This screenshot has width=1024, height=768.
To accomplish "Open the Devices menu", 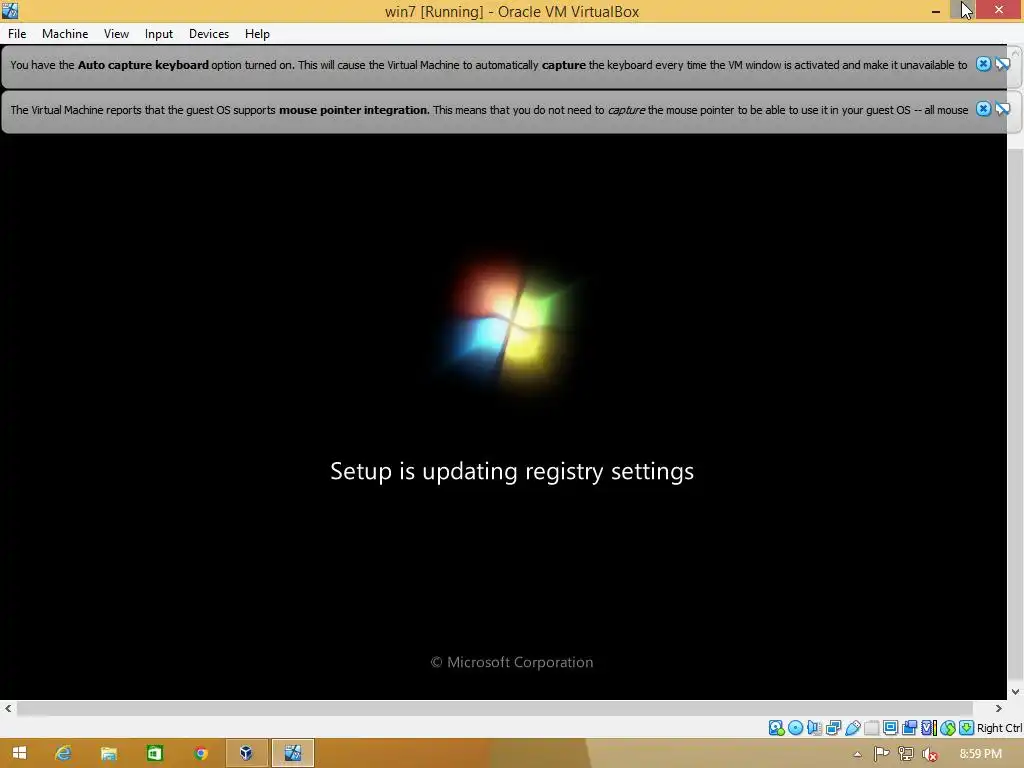I will (x=208, y=34).
